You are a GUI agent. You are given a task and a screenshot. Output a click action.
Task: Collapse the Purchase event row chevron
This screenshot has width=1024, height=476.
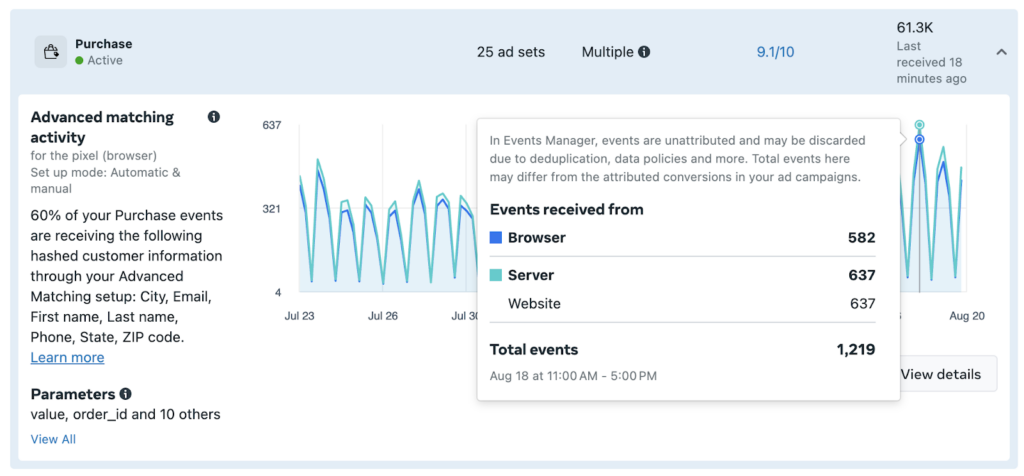pos(1001,52)
